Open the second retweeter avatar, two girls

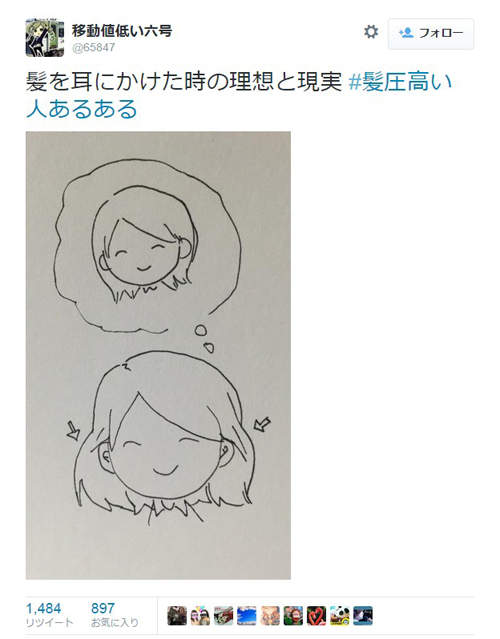pyautogui.click(x=200, y=615)
